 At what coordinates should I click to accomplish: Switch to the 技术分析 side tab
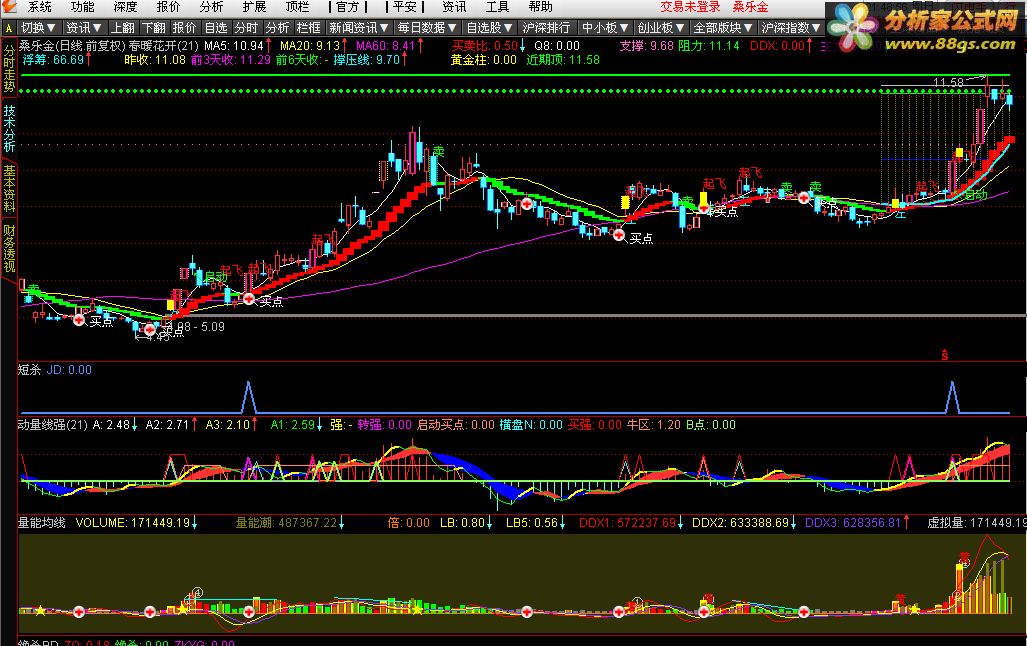click(9, 128)
